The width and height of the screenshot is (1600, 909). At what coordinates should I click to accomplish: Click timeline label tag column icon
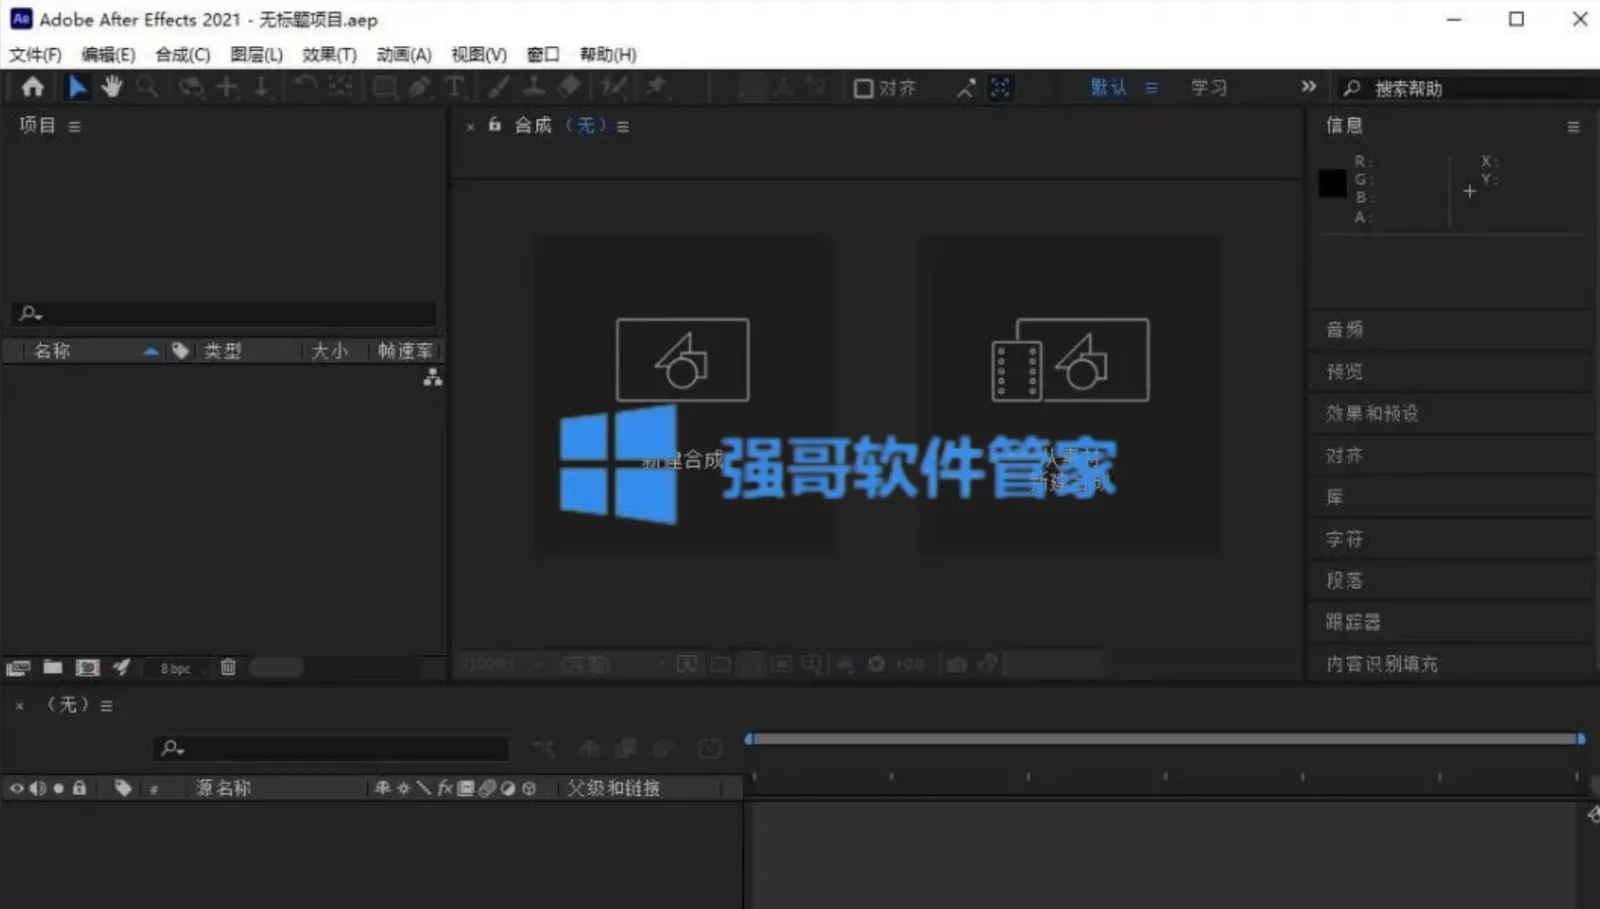tap(123, 788)
